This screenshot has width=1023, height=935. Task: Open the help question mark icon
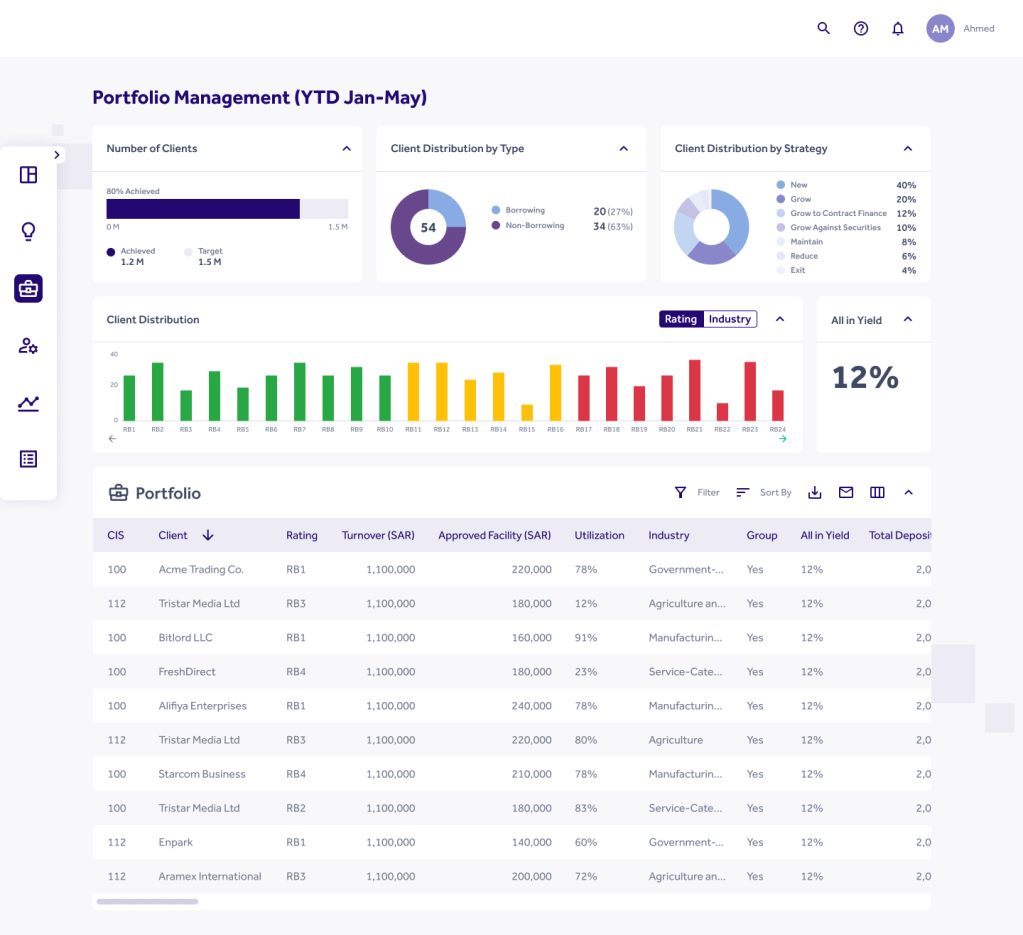861,28
